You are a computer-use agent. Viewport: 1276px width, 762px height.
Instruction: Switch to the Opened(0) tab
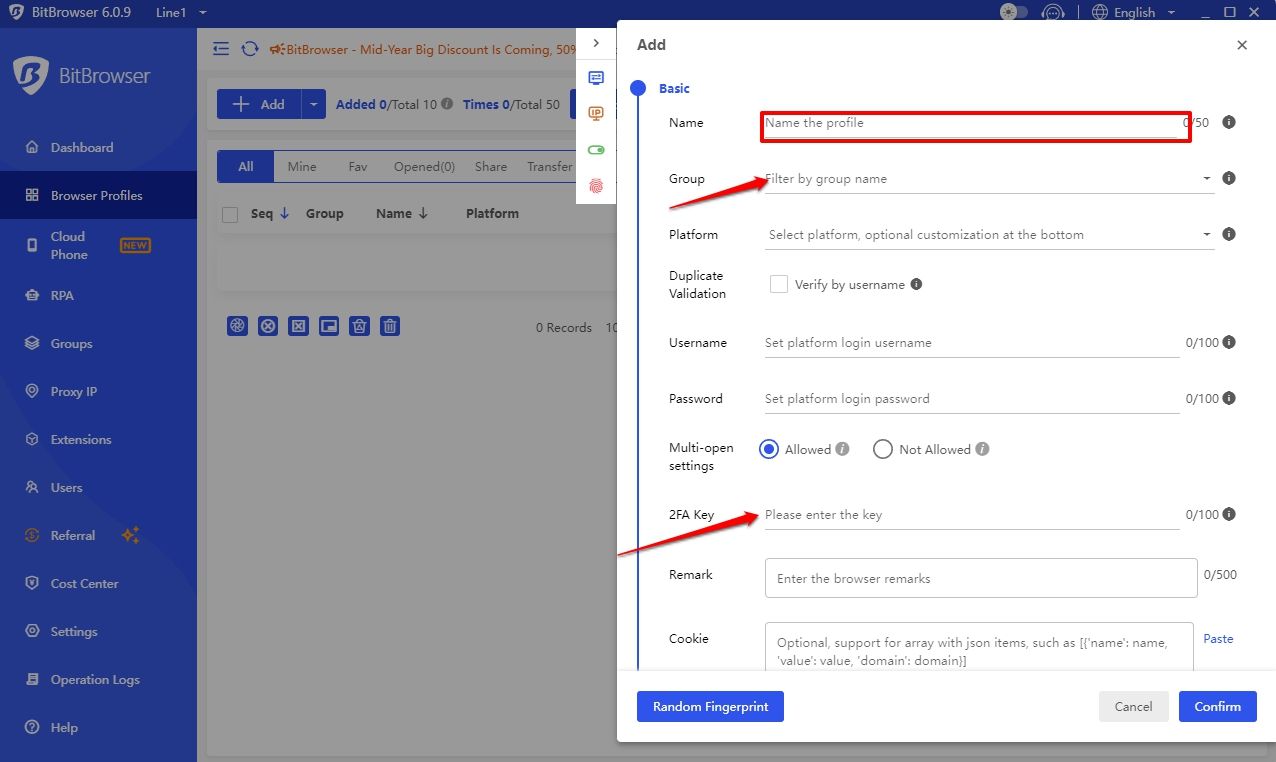coord(424,167)
